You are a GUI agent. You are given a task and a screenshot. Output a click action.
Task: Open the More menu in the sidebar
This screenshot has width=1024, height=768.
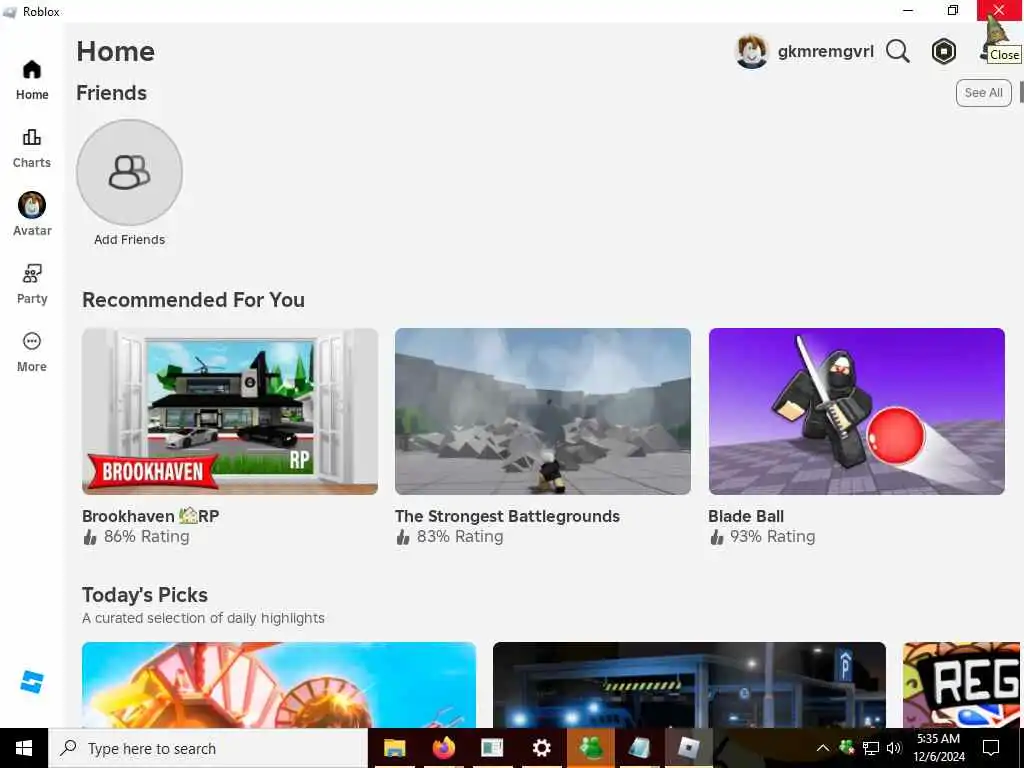[32, 352]
